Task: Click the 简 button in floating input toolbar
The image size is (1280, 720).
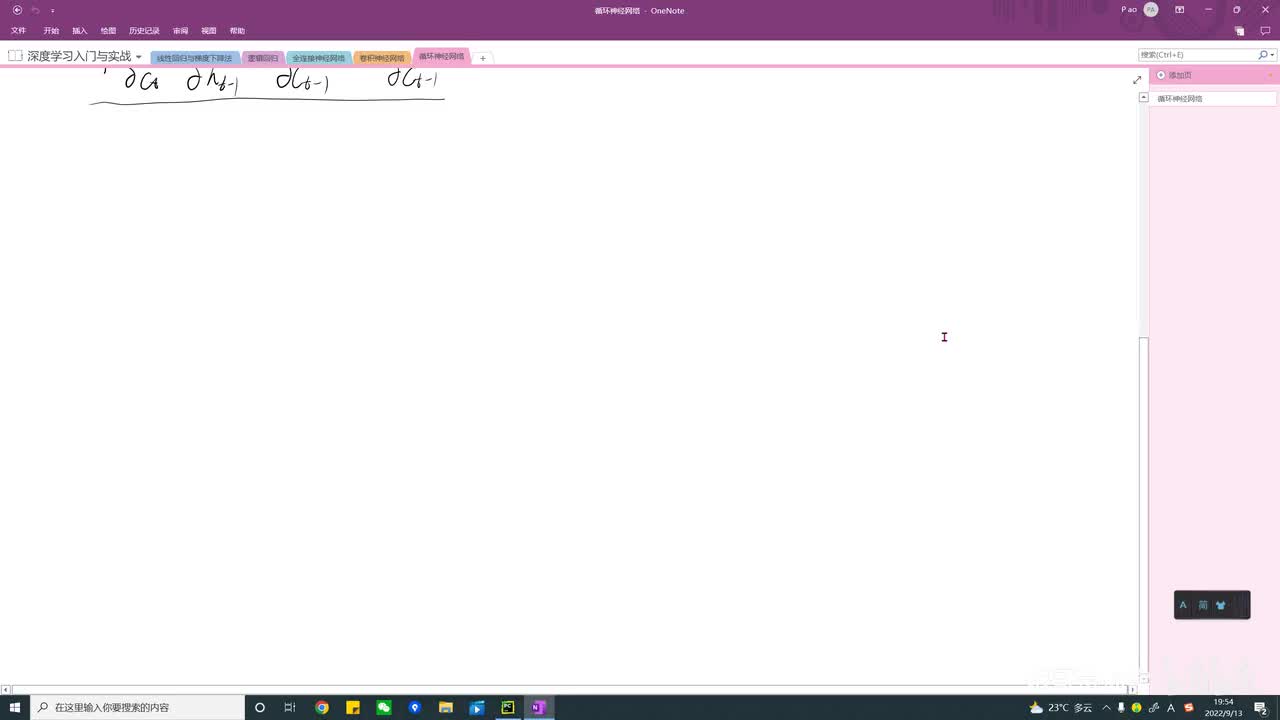Action: (1203, 605)
